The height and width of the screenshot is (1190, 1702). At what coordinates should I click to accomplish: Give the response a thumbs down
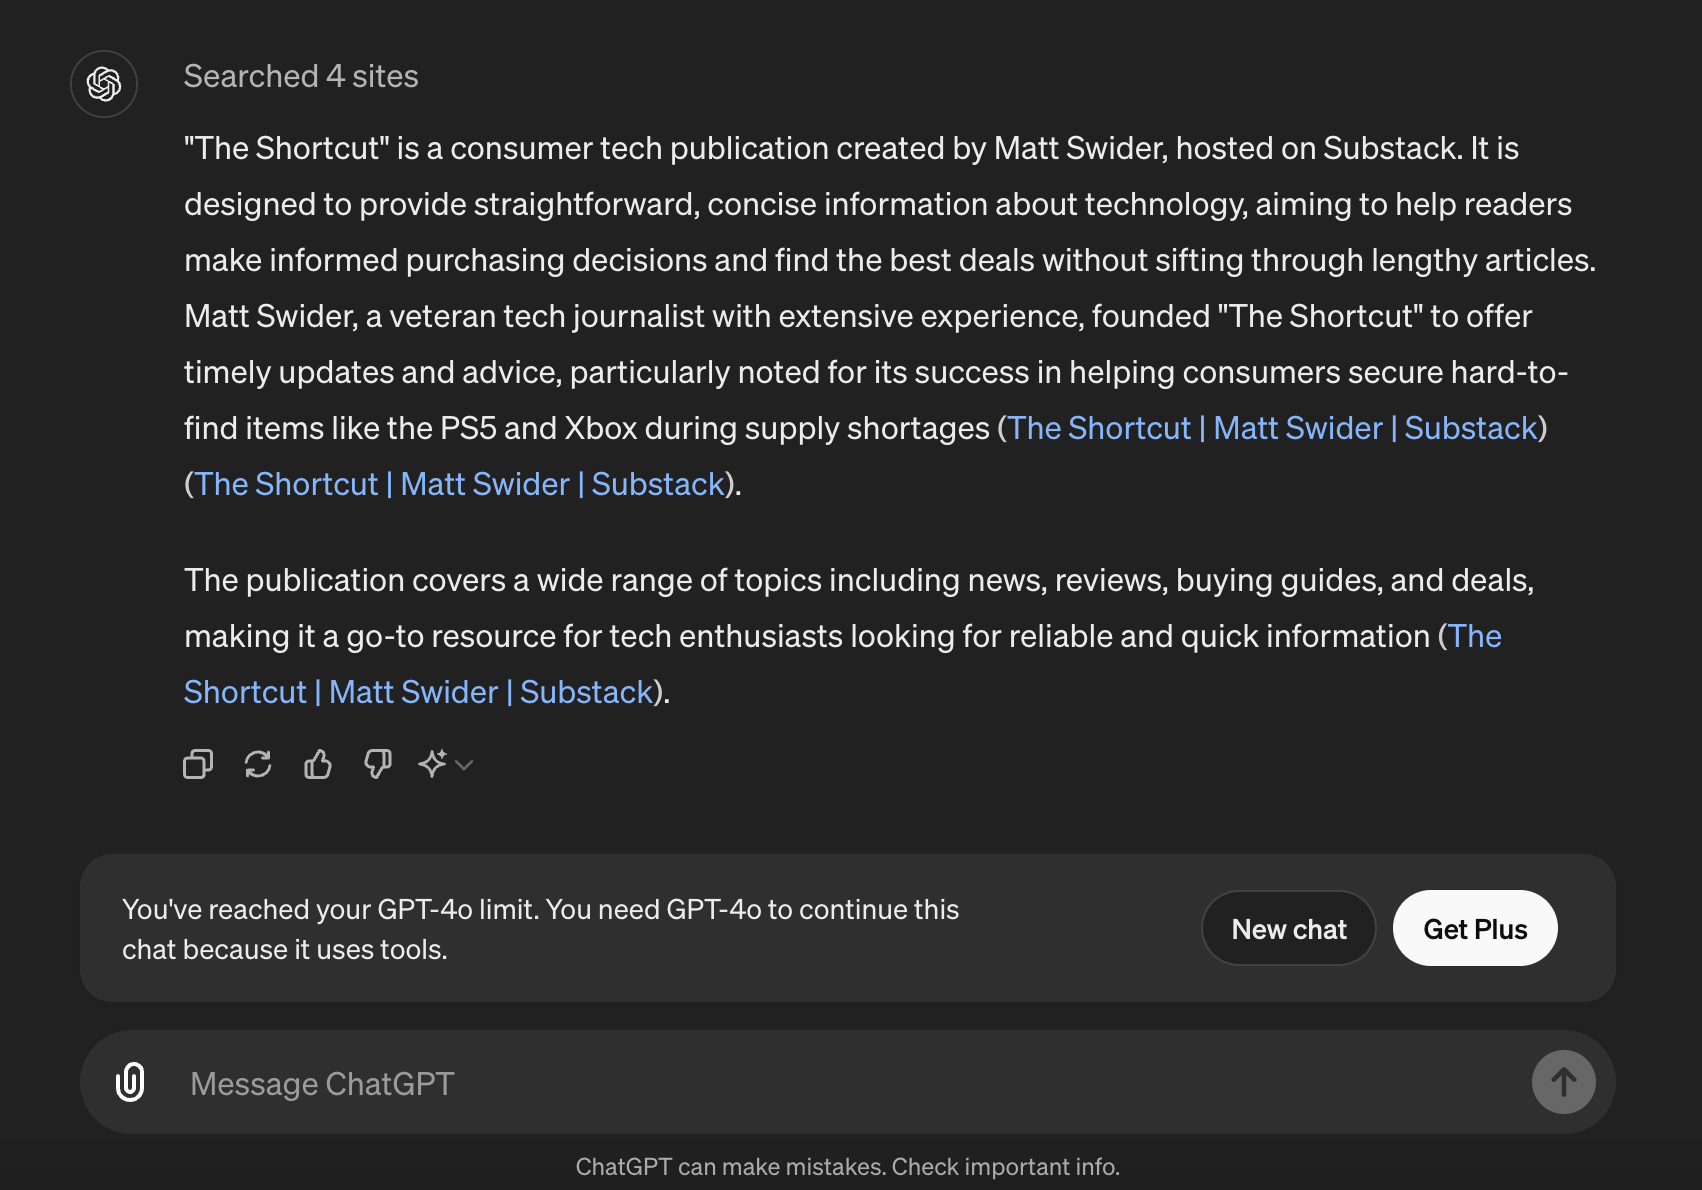(x=377, y=764)
